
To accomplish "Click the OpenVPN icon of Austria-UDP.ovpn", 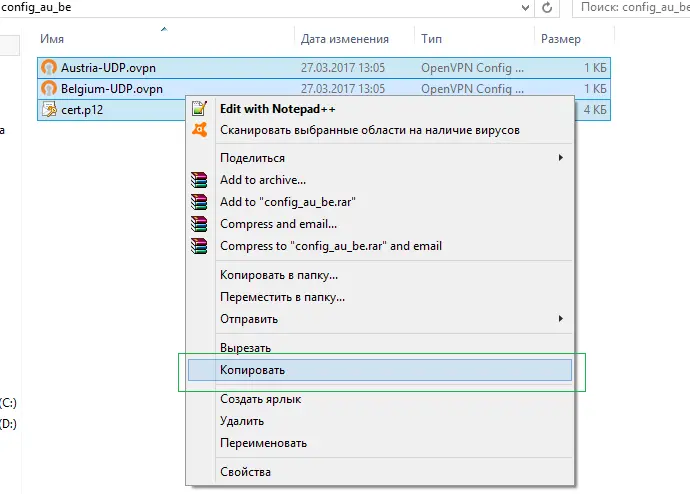I will (x=49, y=67).
